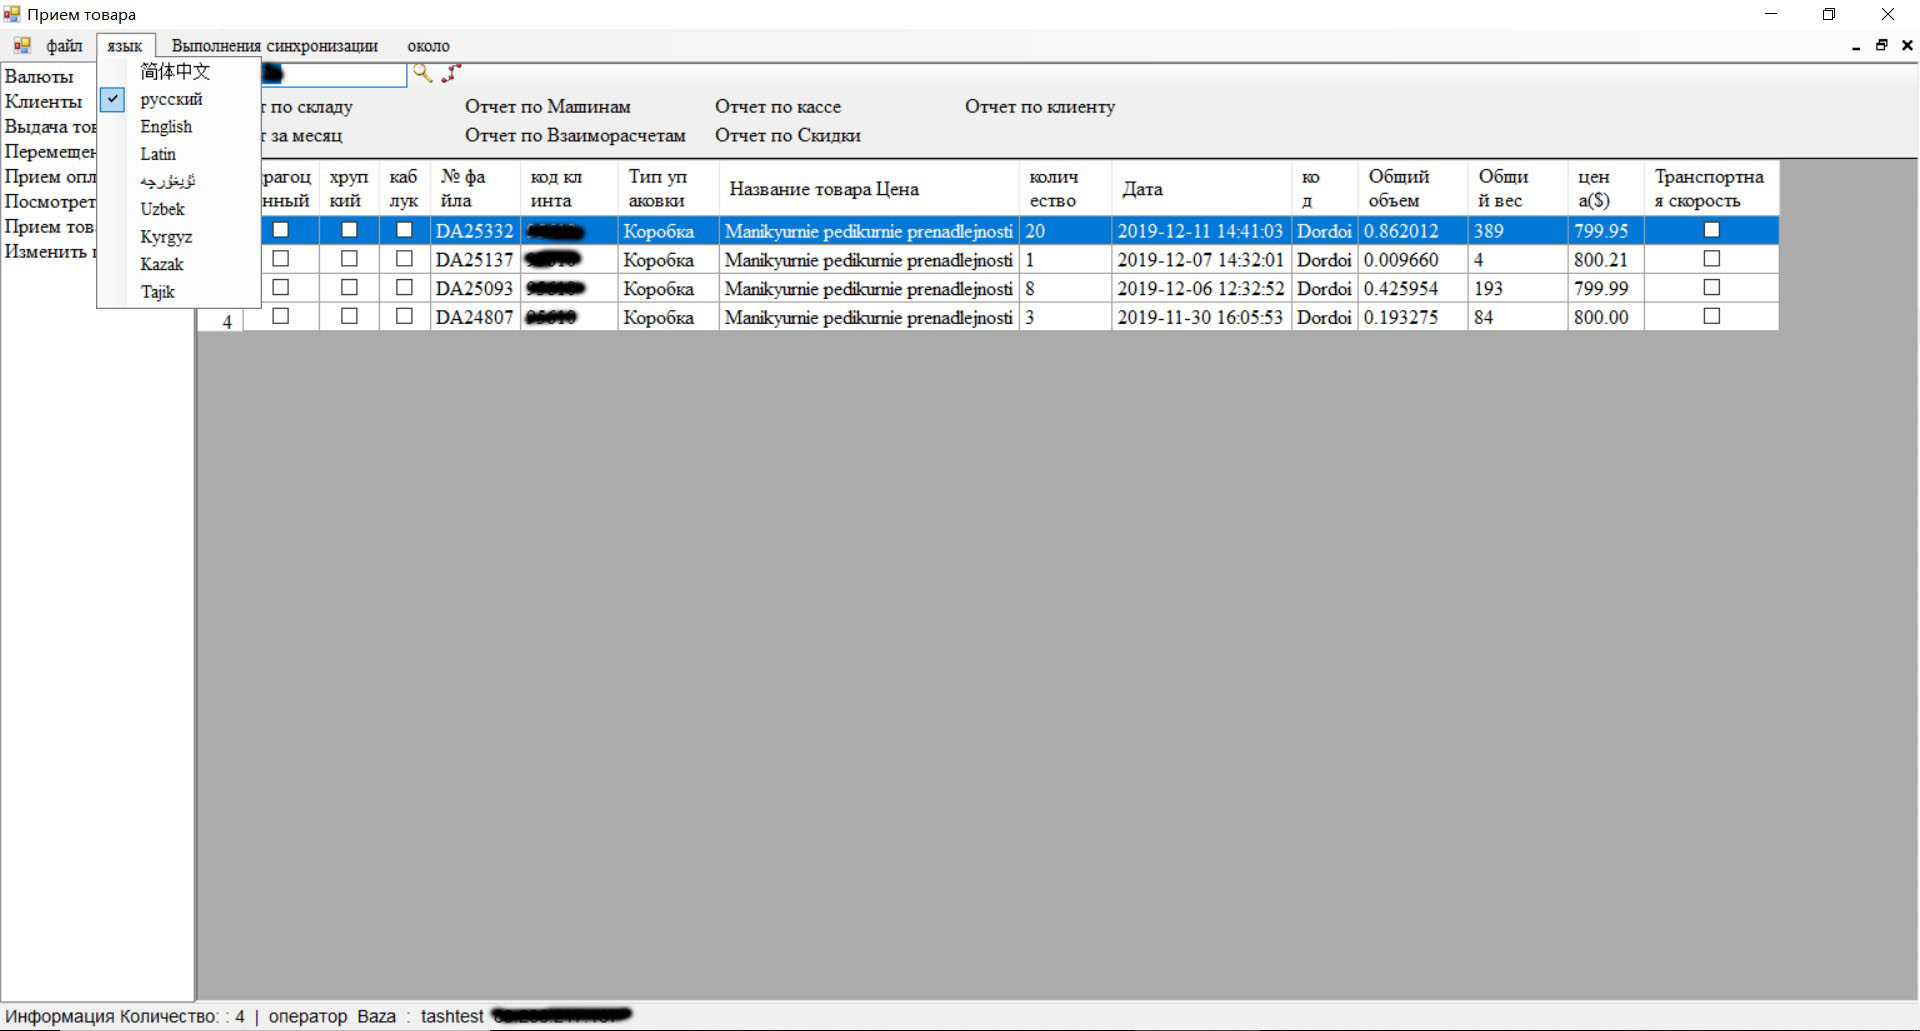The height and width of the screenshot is (1031, 1920).
Task: Click the red connector icon beside search
Action: pos(451,73)
